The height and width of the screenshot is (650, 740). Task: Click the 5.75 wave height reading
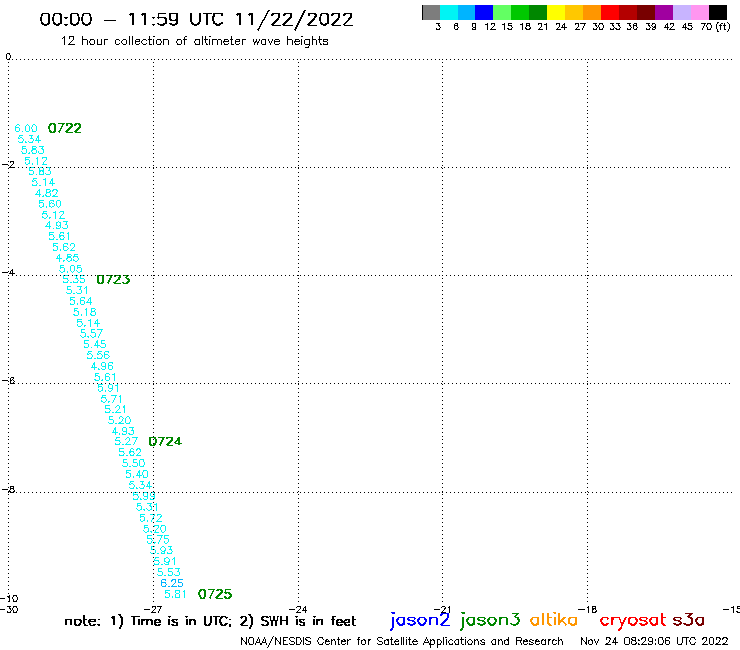click(x=158, y=540)
